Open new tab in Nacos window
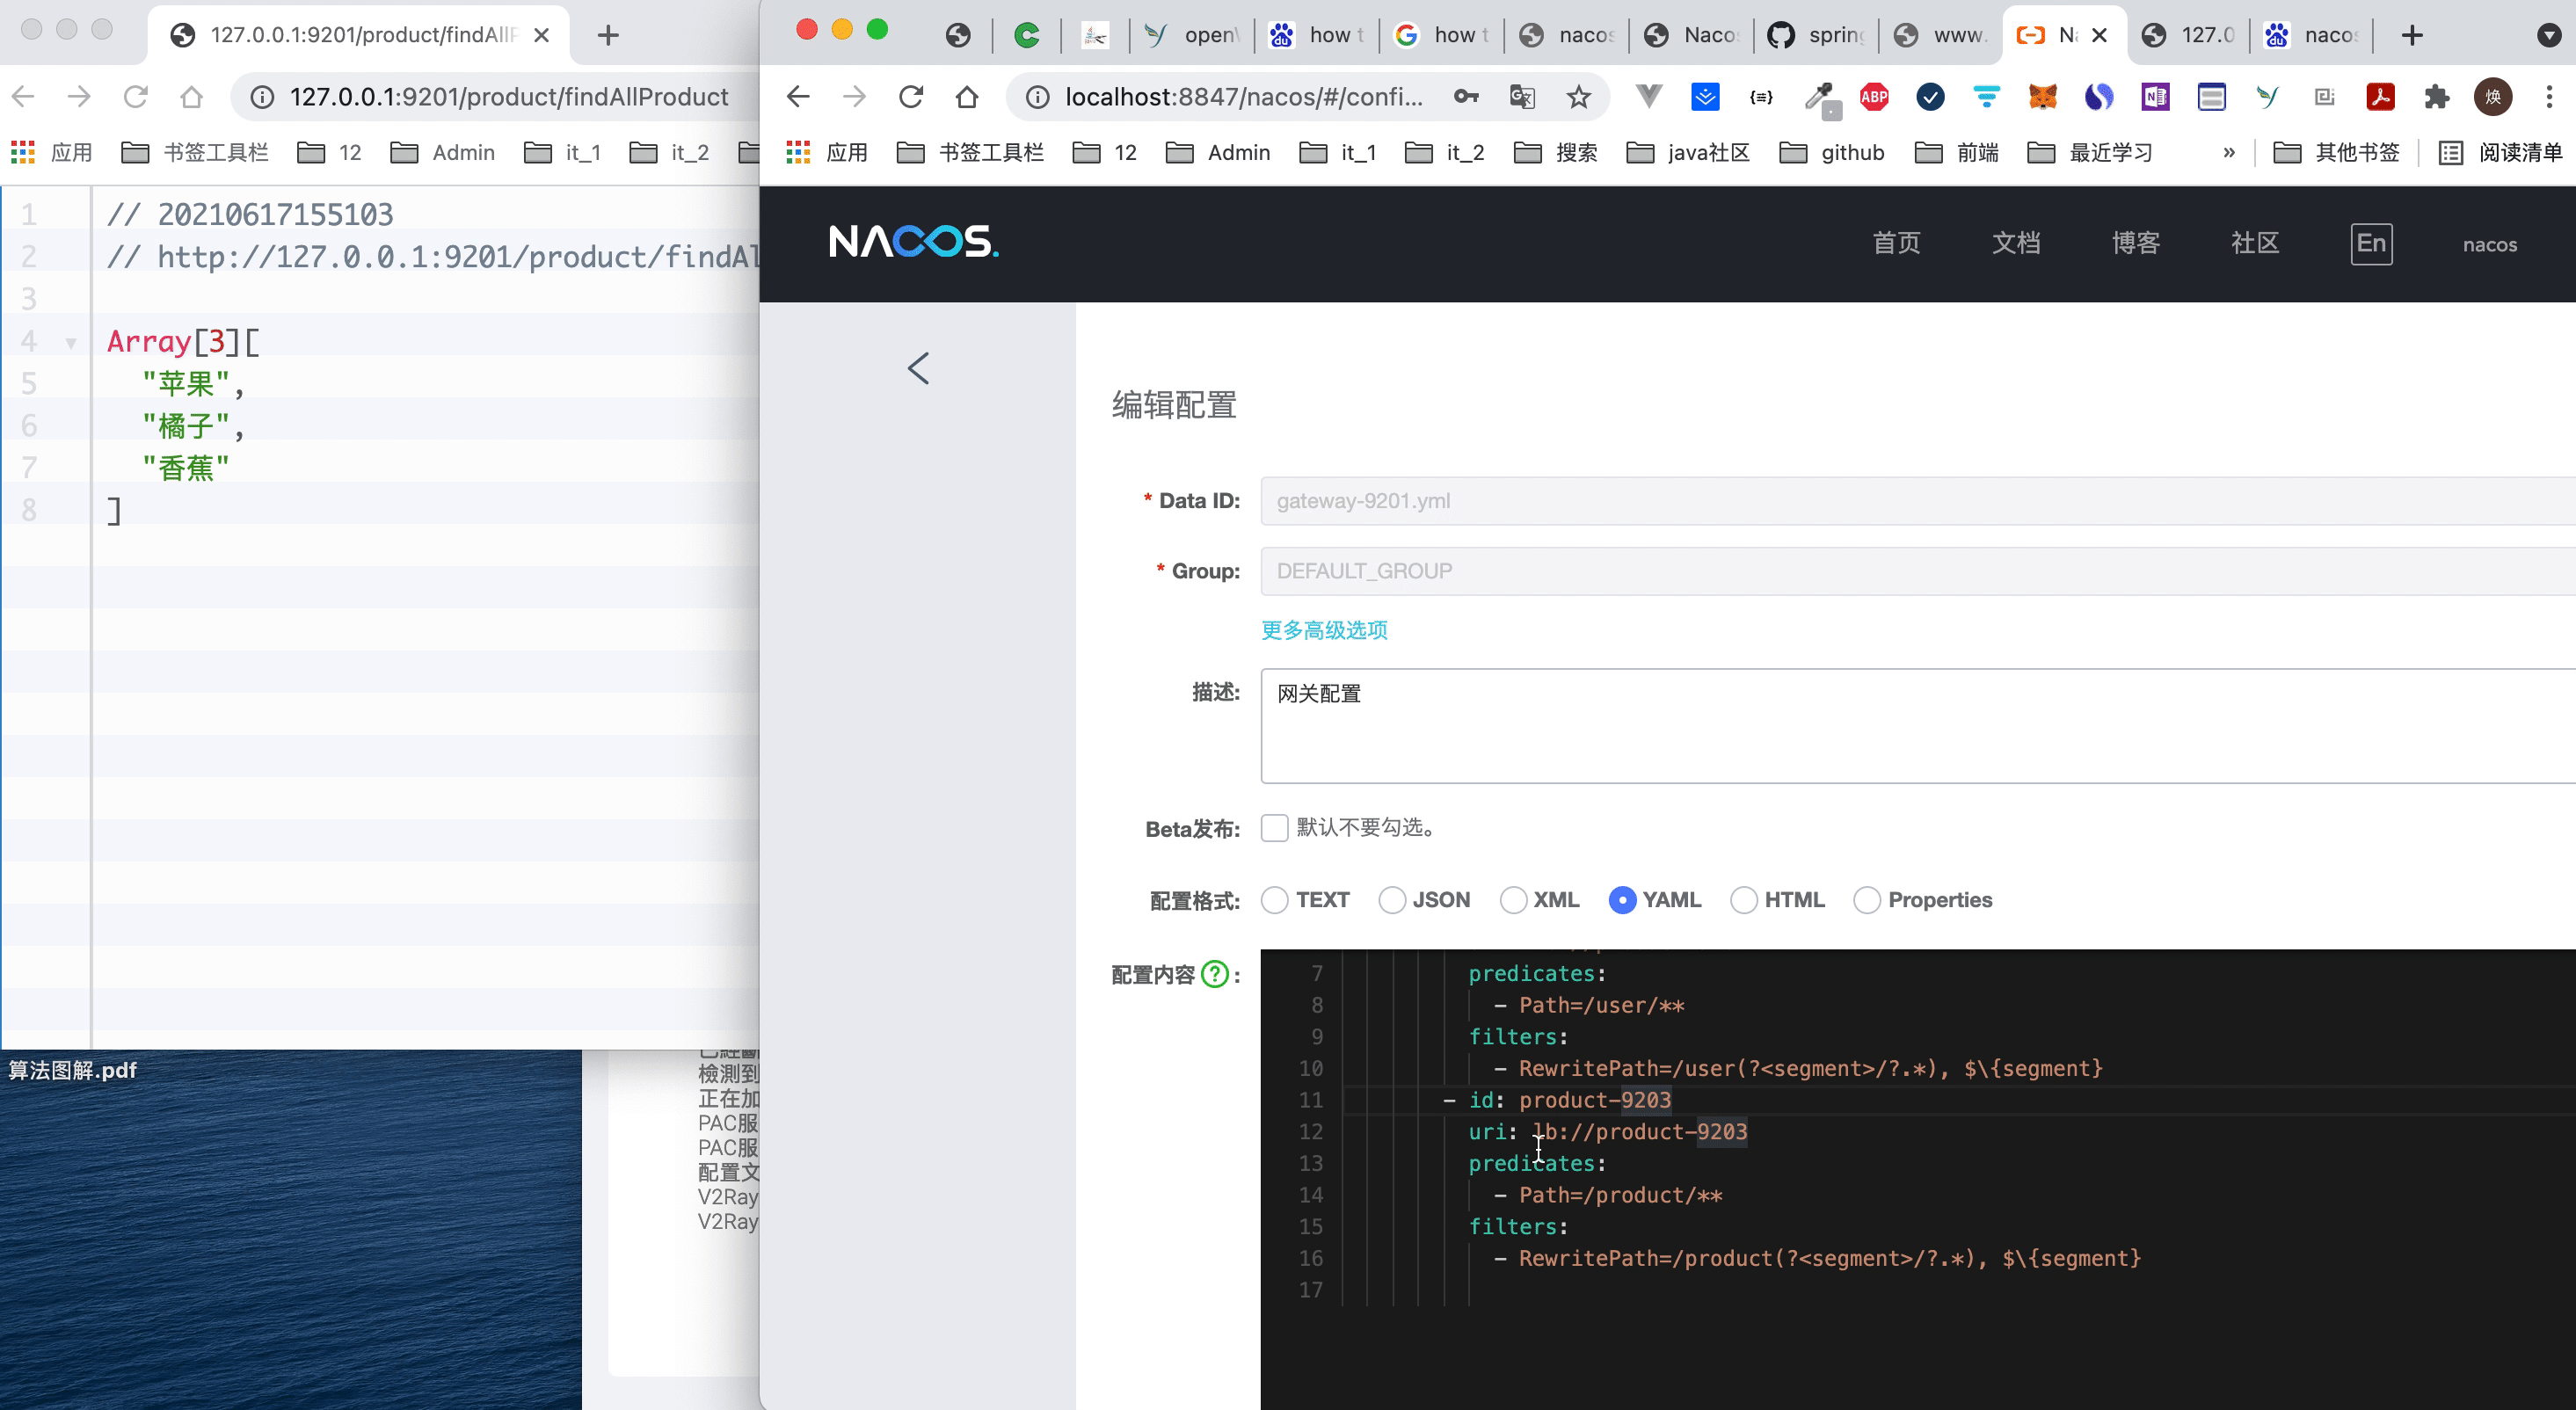The height and width of the screenshot is (1410, 2576). click(x=2413, y=36)
